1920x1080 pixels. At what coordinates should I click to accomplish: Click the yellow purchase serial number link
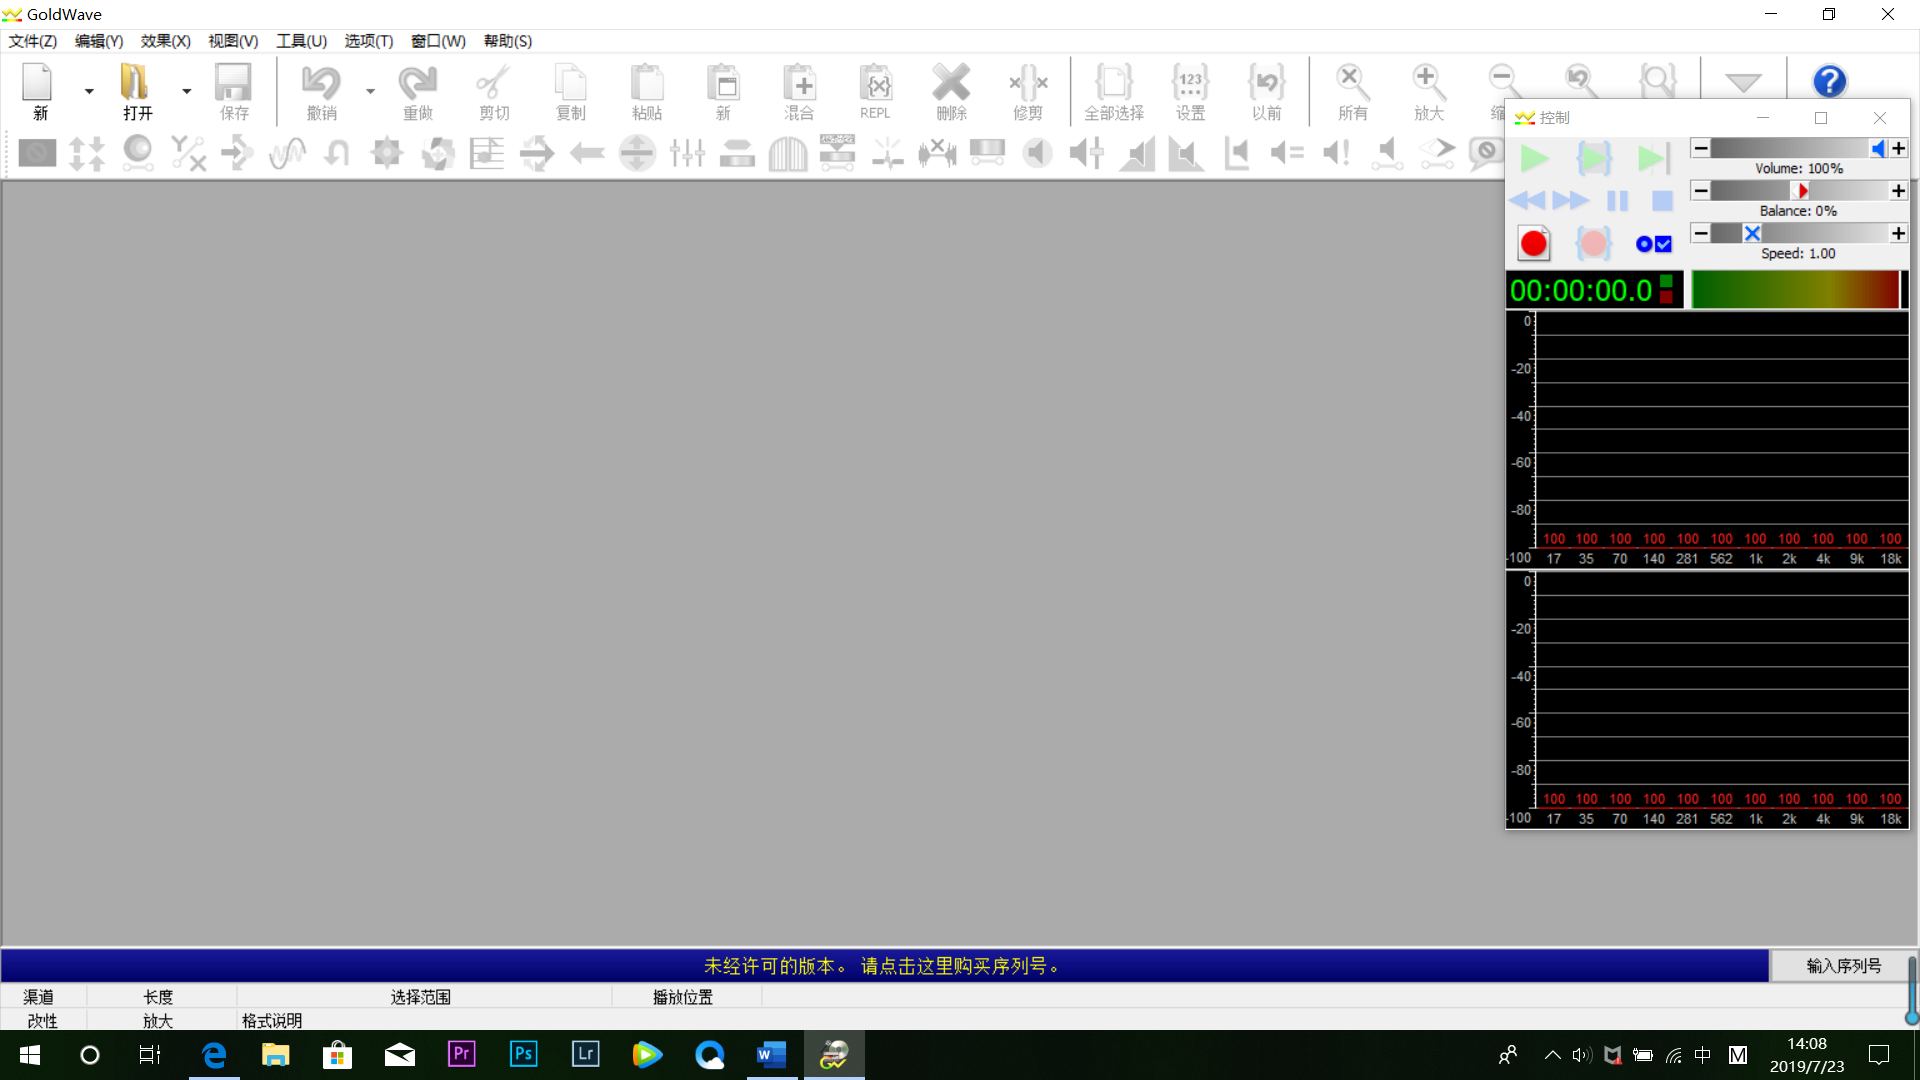883,966
